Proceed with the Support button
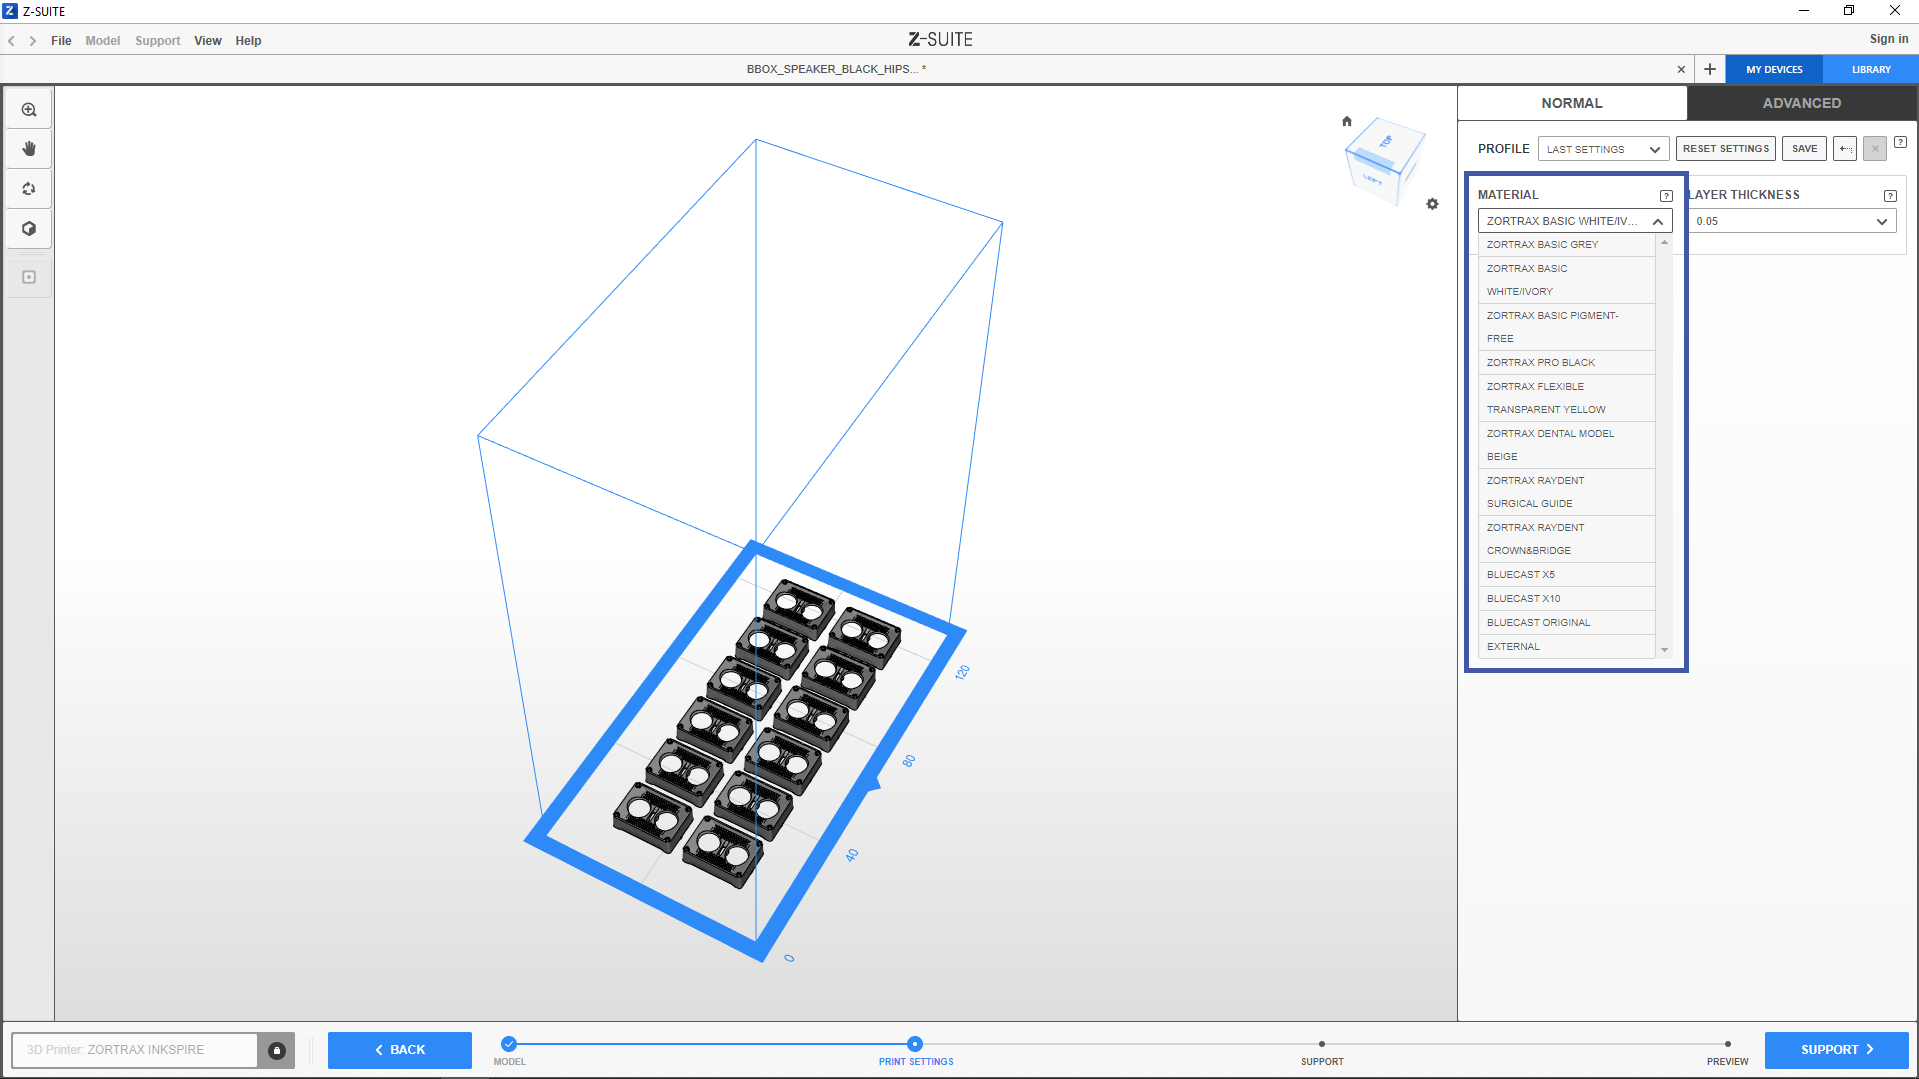Viewport: 1919px width, 1079px height. click(1836, 1050)
